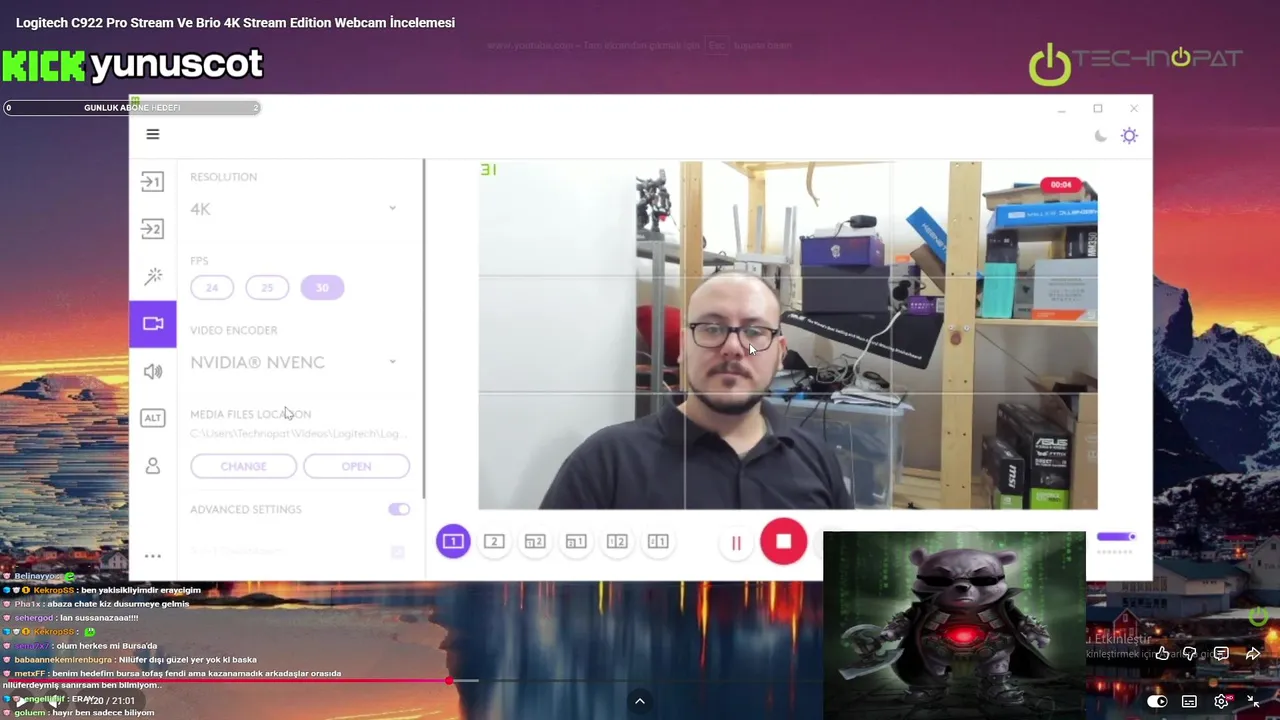Select the fourth picture-in-picture layout
1280x720 pixels.
(x=576, y=541)
